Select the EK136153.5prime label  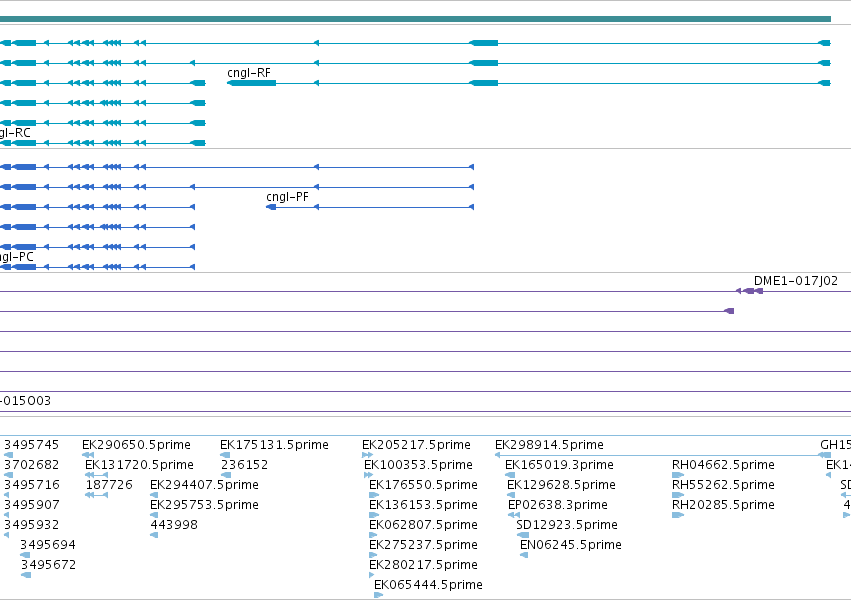pyautogui.click(x=423, y=505)
